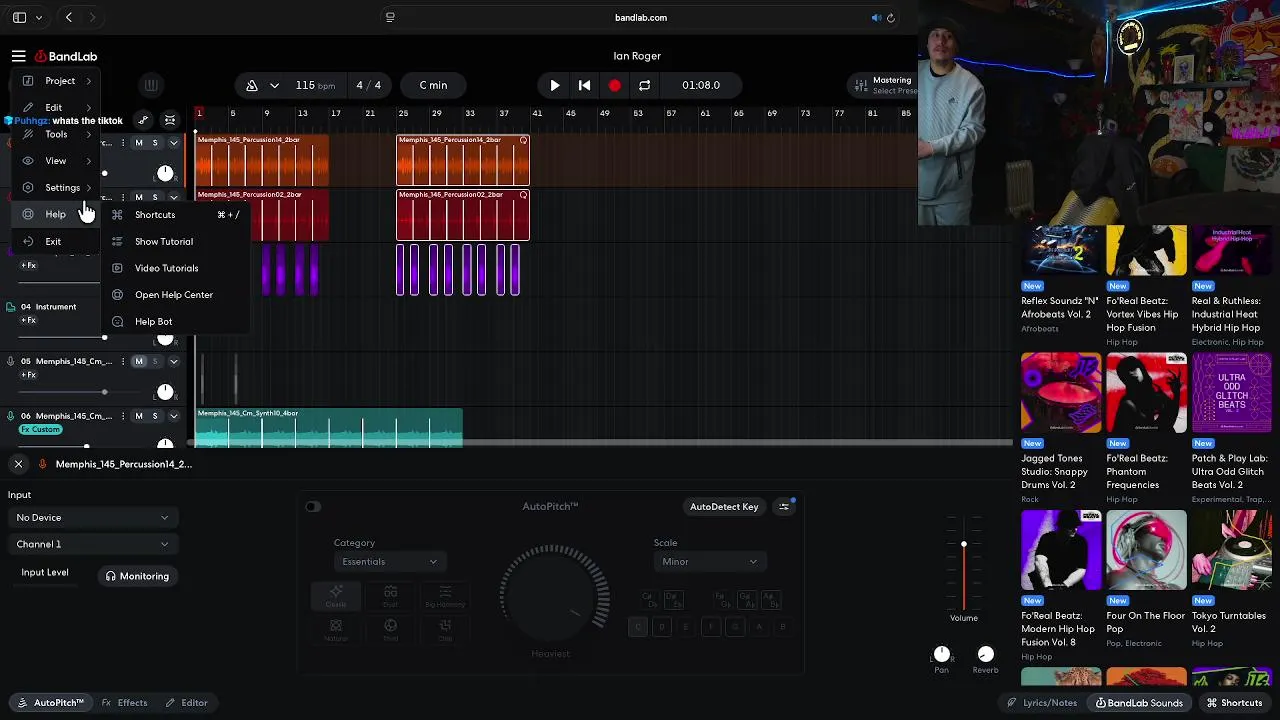Screen dimensions: 1280x720
Task: Click the Fx Custom badge on track 06
Action: (x=41, y=430)
